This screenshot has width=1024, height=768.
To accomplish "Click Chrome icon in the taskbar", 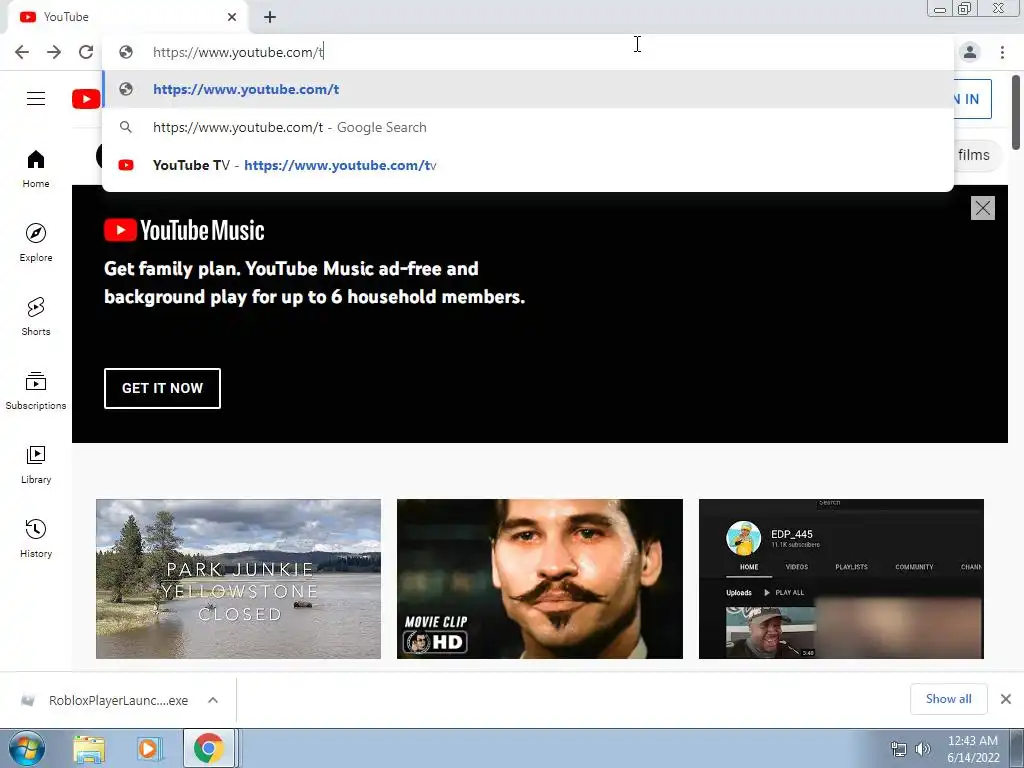I will (x=209, y=749).
